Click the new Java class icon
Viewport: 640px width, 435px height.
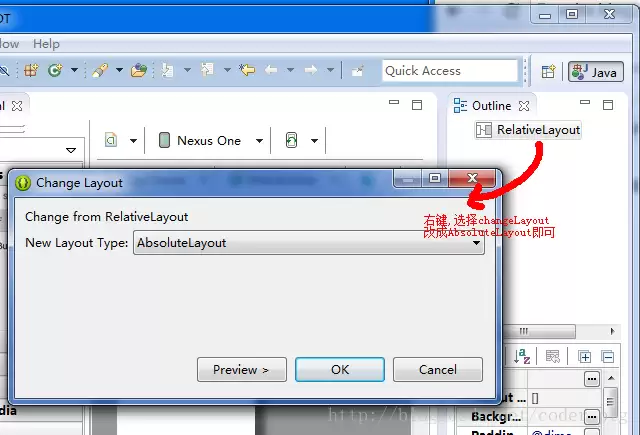(x=55, y=71)
